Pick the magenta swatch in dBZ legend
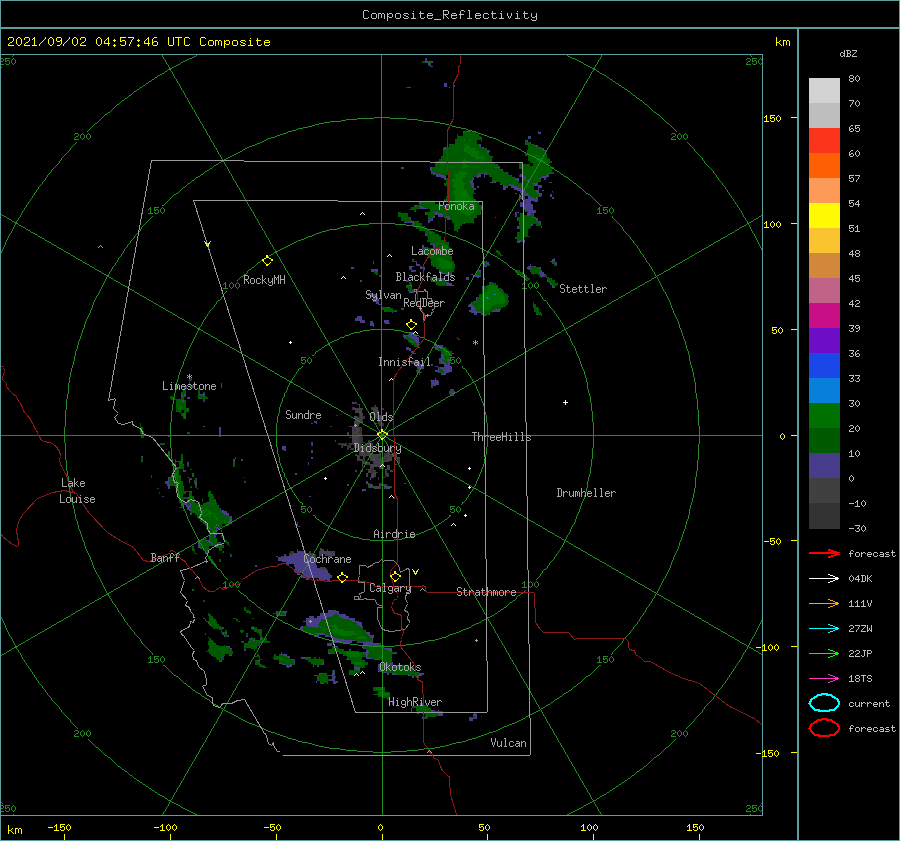This screenshot has height=841, width=900. 824,316
